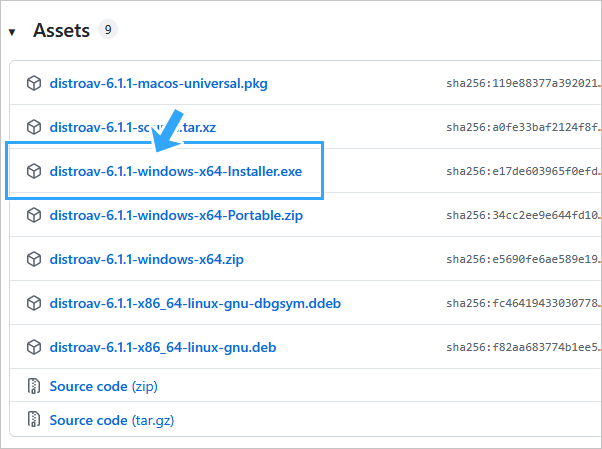Click the file icon beside Source code (zip)
The image size is (602, 449).
pyautogui.click(x=34, y=386)
